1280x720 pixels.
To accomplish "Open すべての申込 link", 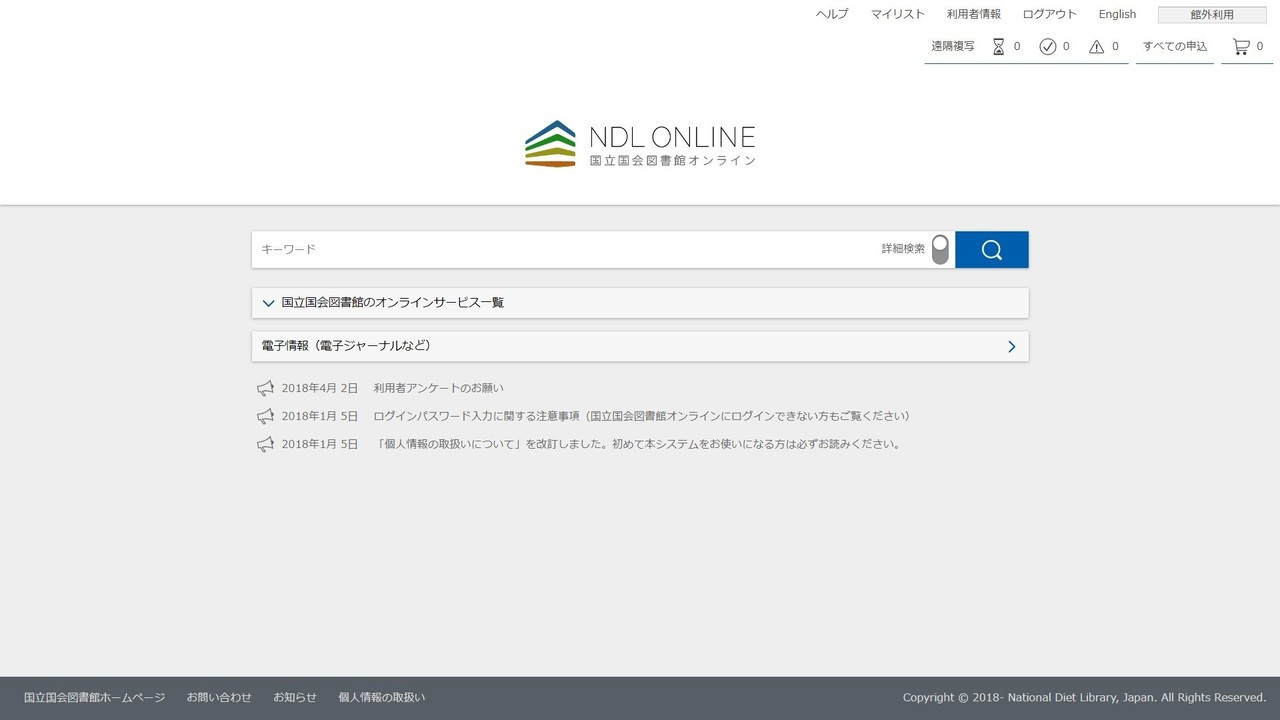I will tap(1175, 46).
